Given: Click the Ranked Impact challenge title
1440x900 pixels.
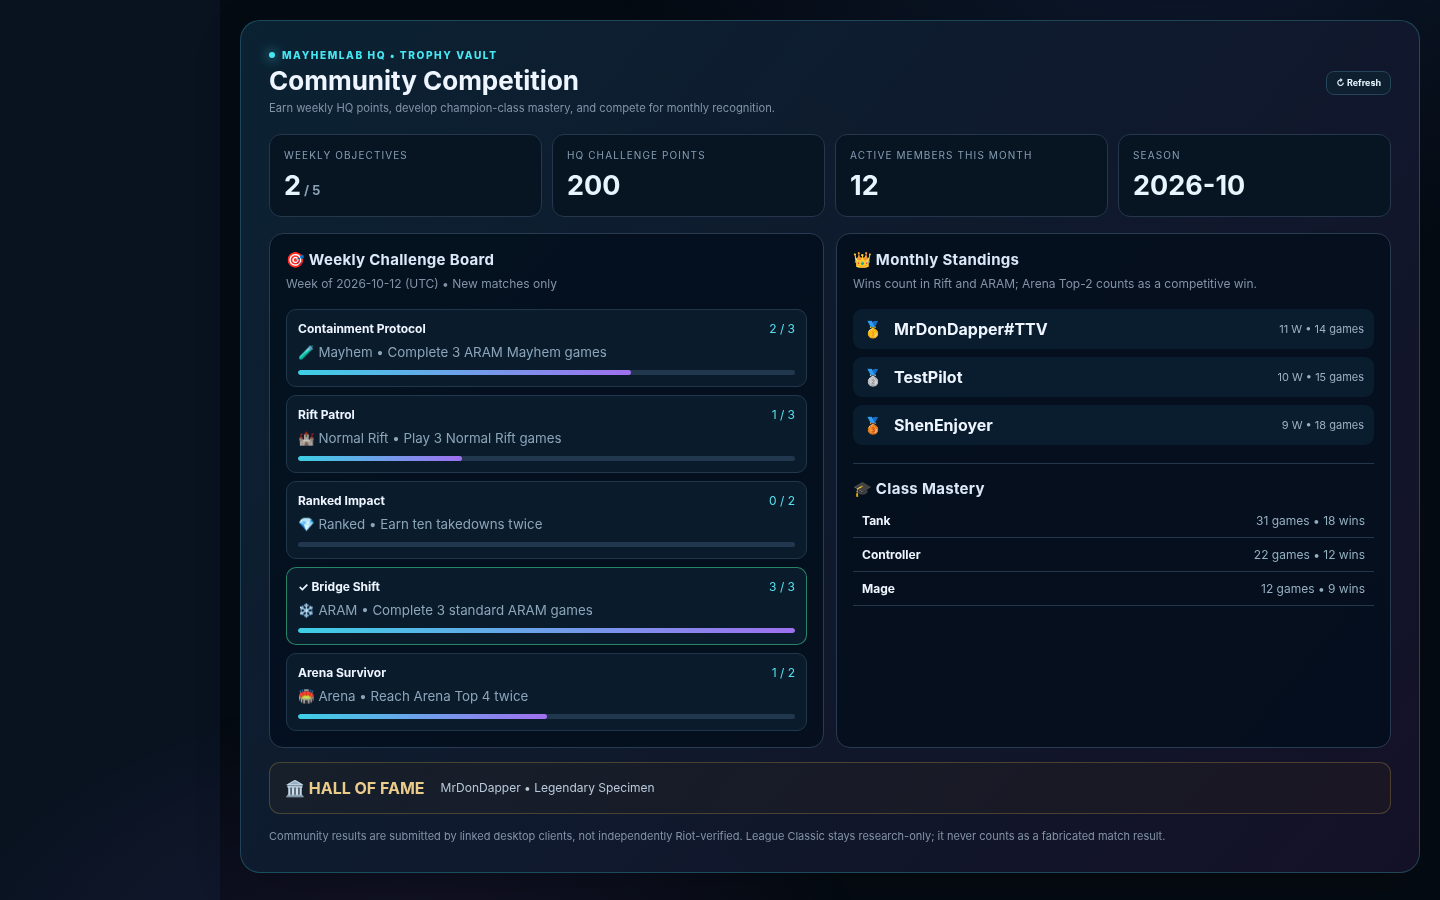Looking at the screenshot, I should click(341, 501).
